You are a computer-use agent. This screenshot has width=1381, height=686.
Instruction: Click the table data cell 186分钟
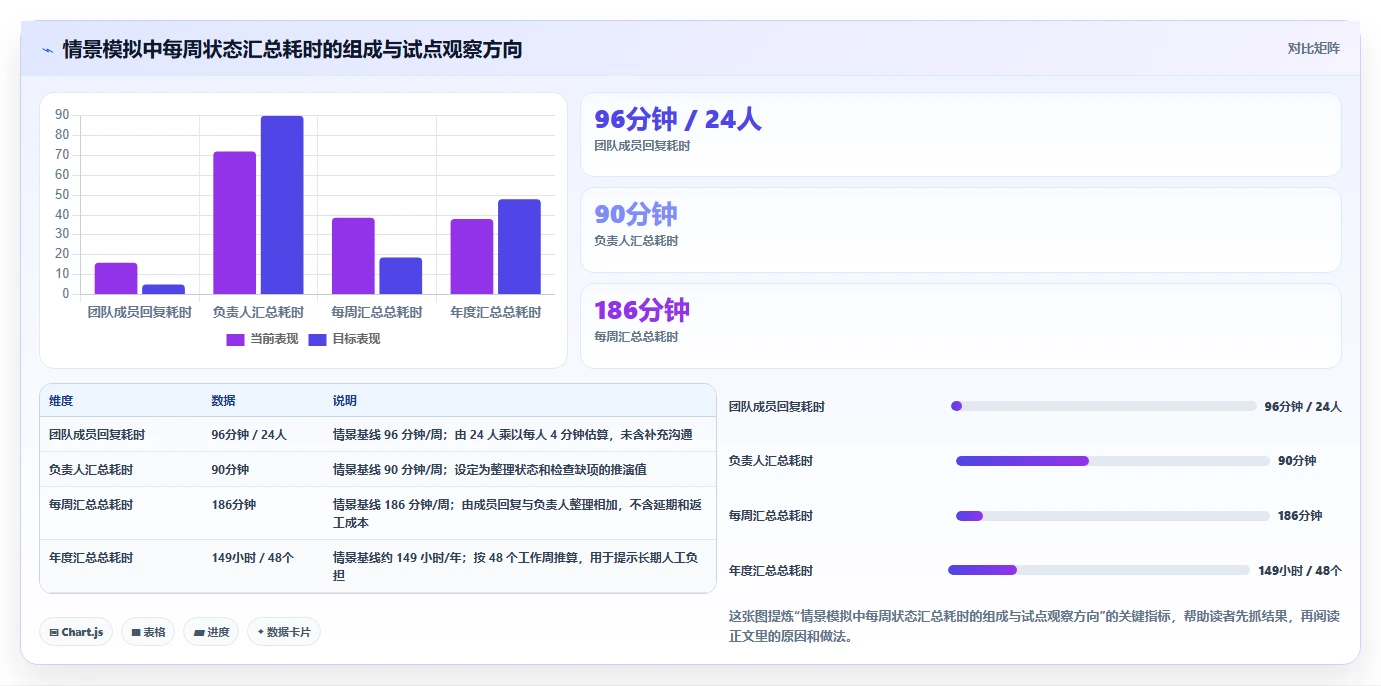point(233,505)
